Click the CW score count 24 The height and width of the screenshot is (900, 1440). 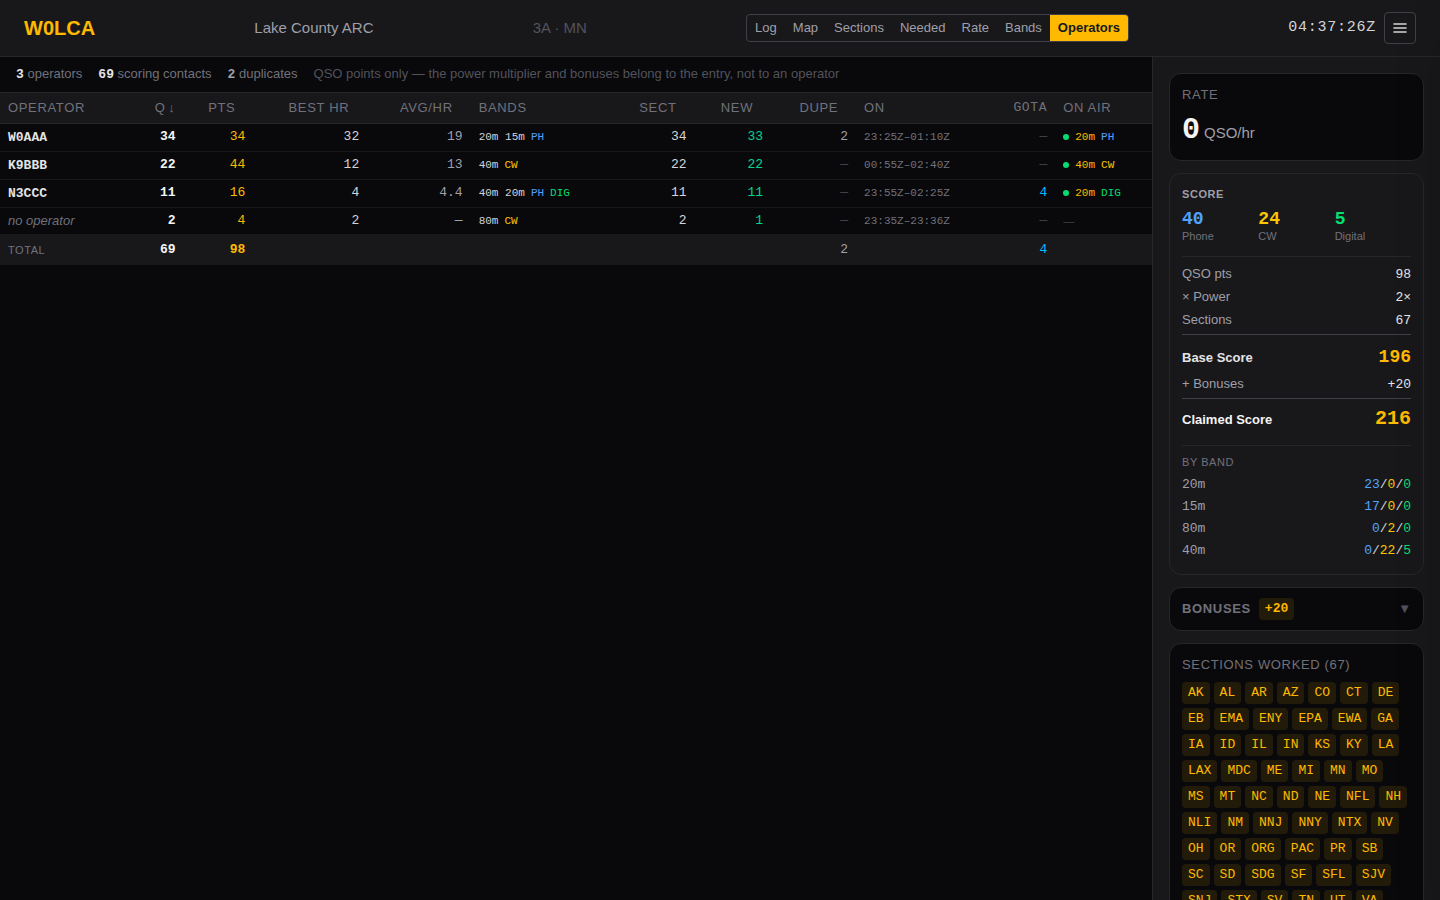tap(1269, 218)
